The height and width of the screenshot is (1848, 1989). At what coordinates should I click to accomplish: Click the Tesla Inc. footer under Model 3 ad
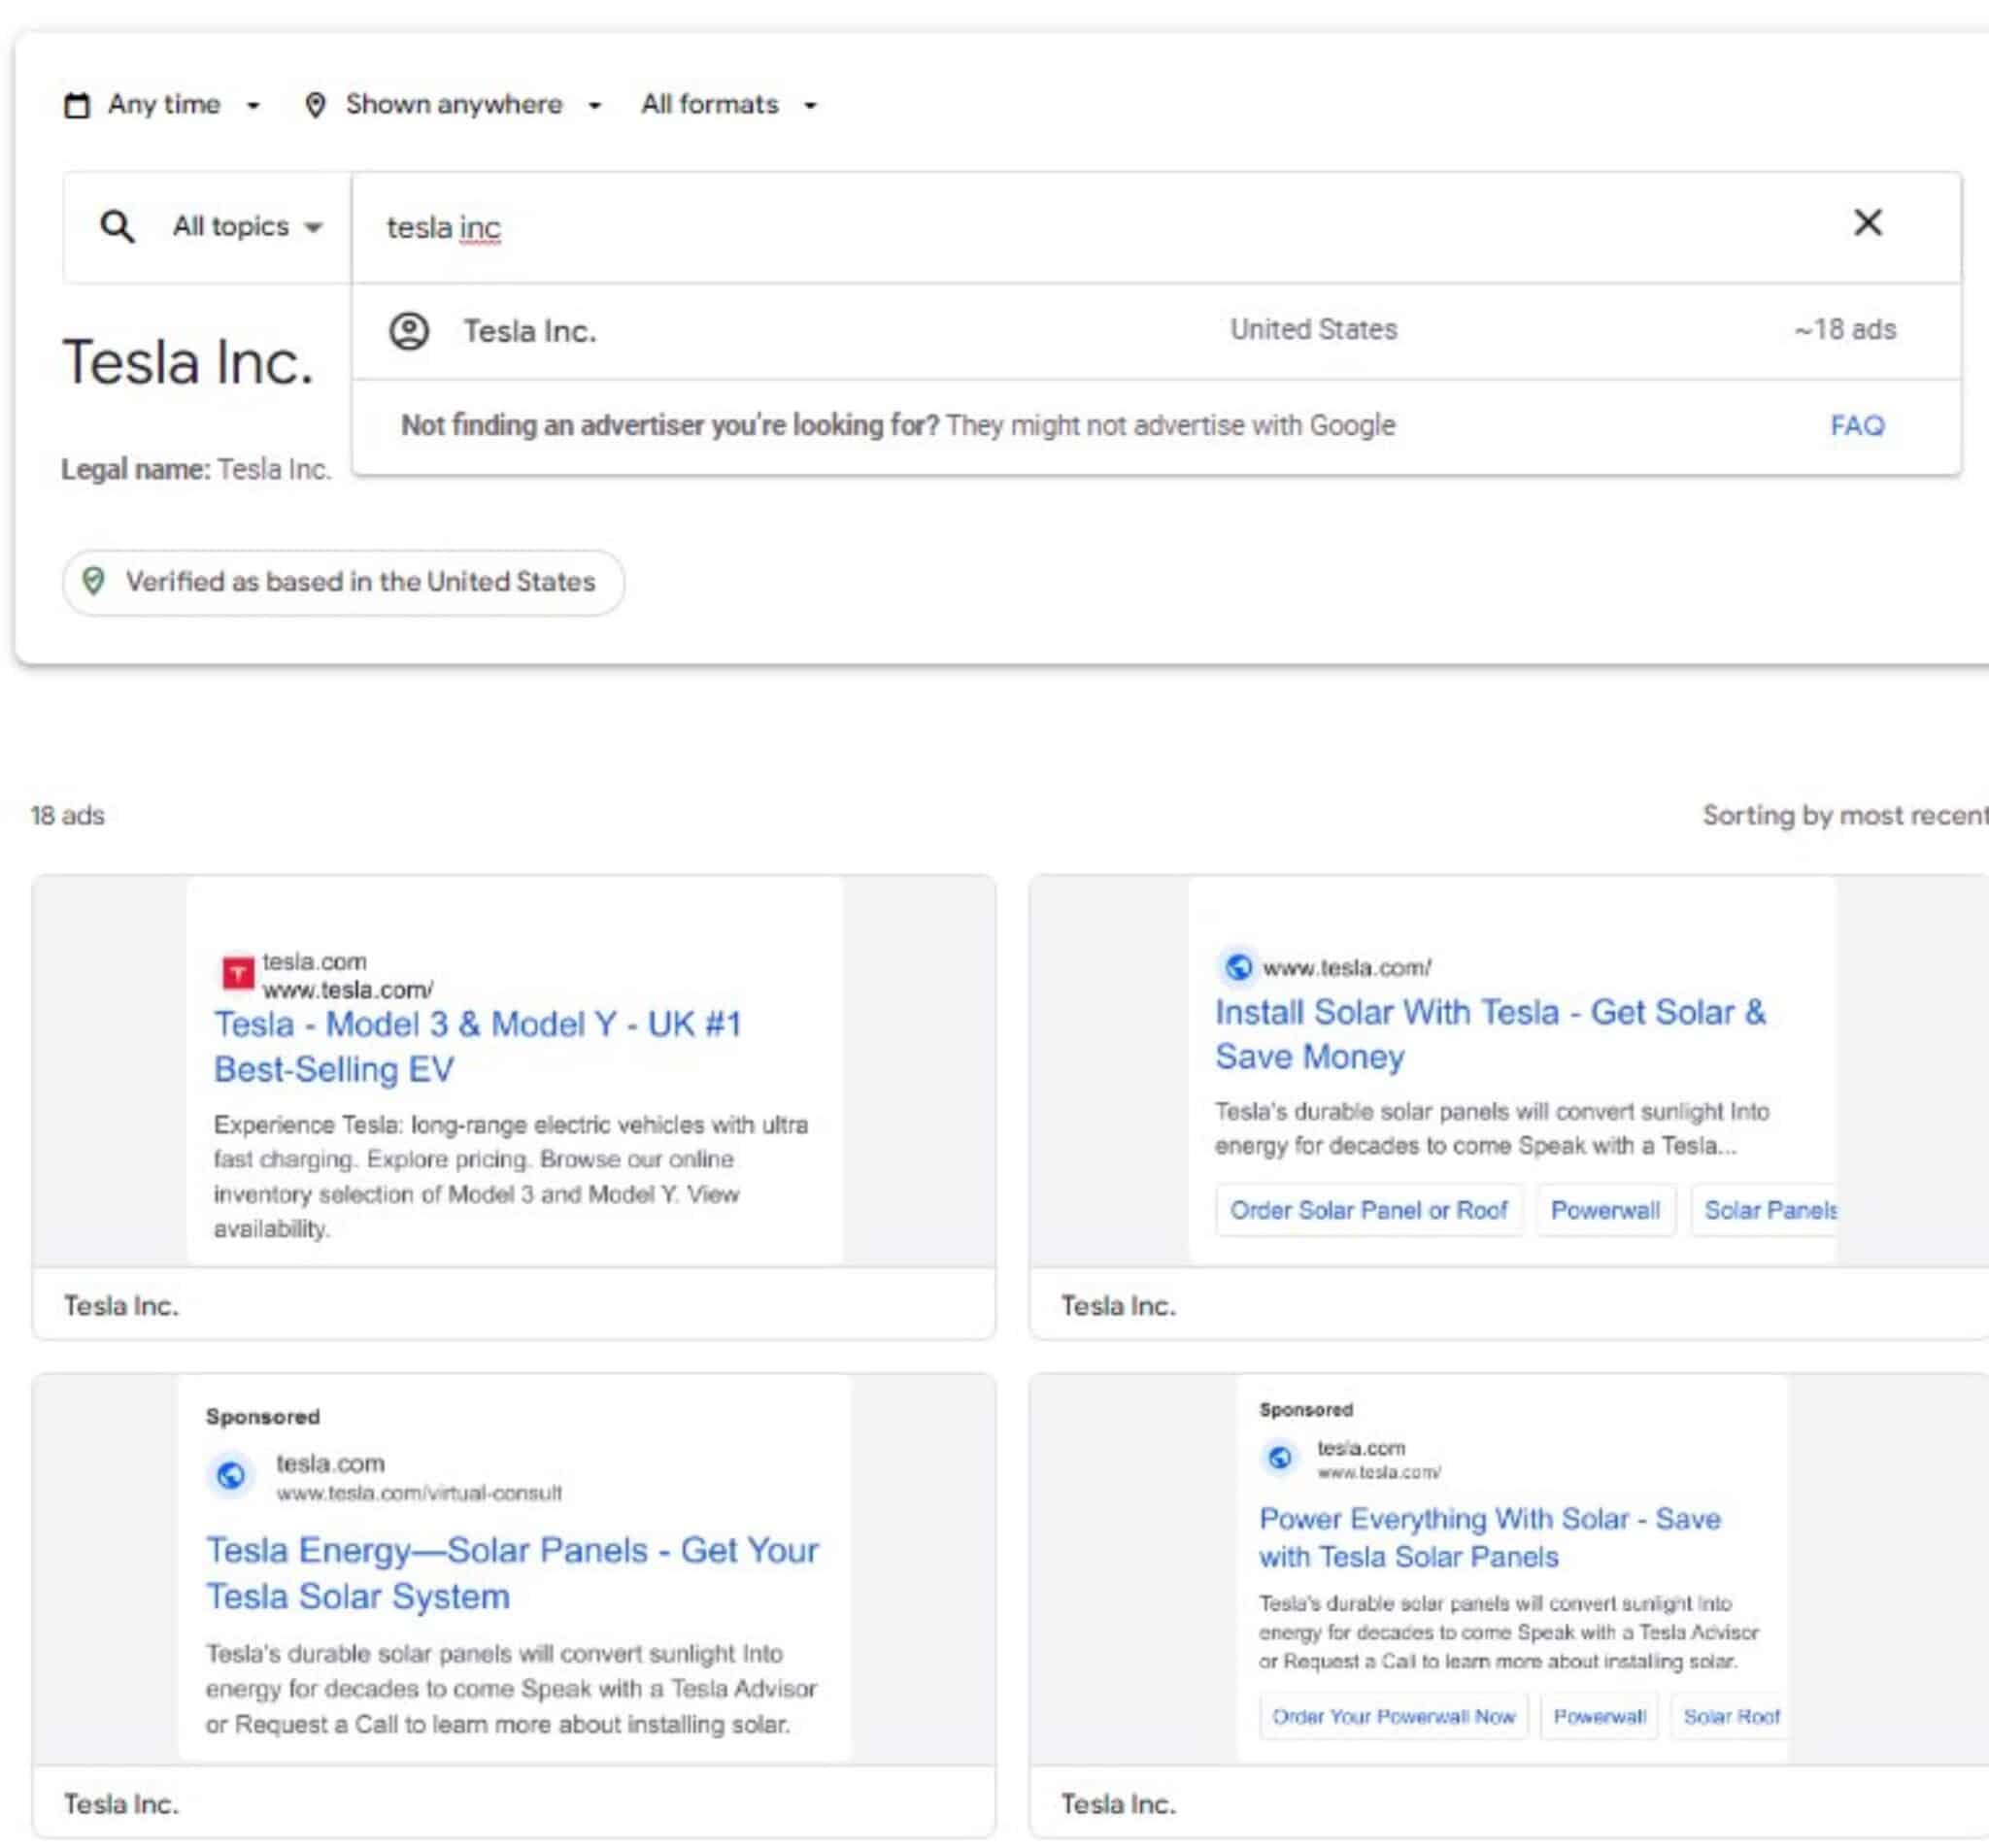(121, 1305)
